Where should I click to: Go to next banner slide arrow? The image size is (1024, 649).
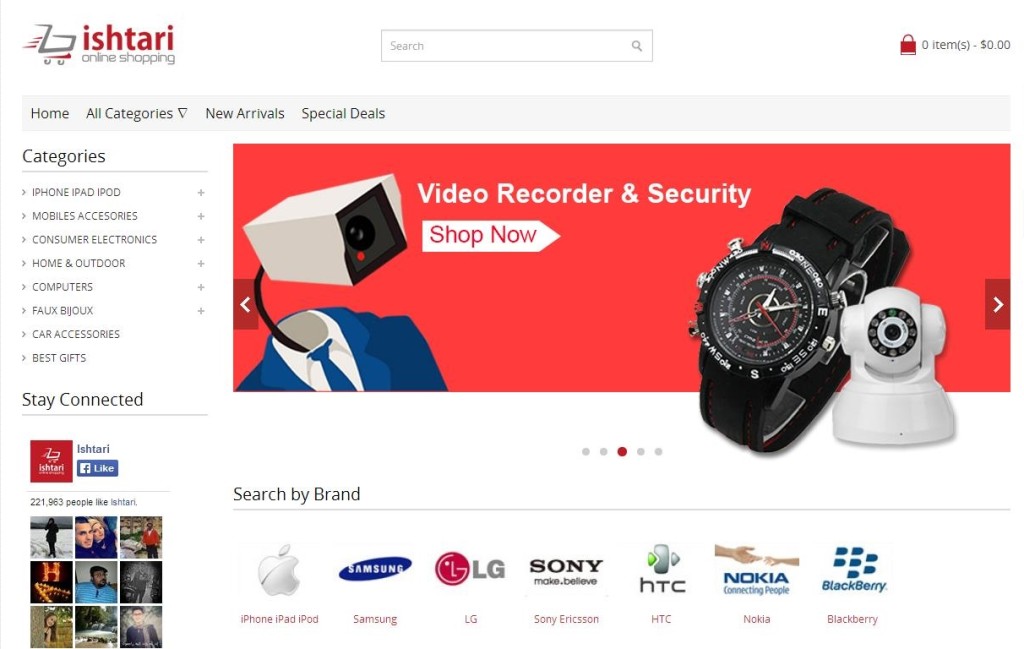point(997,304)
